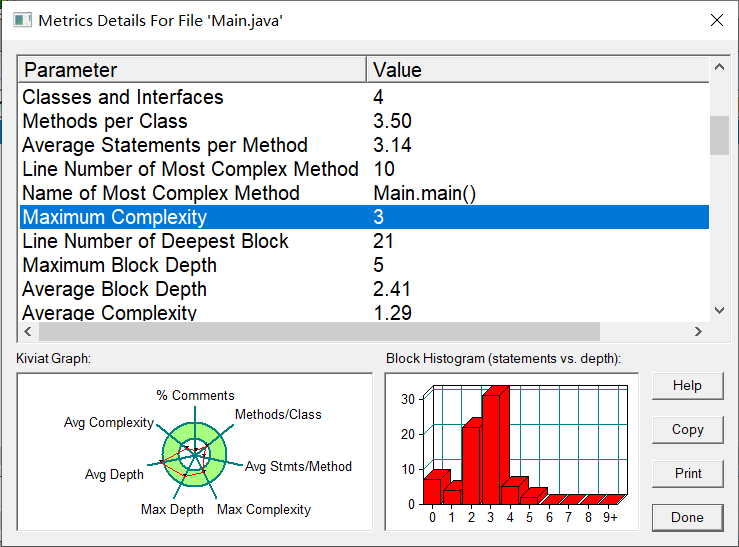Select the Classes and Interfaces row
The width and height of the screenshot is (739, 547).
[364, 97]
